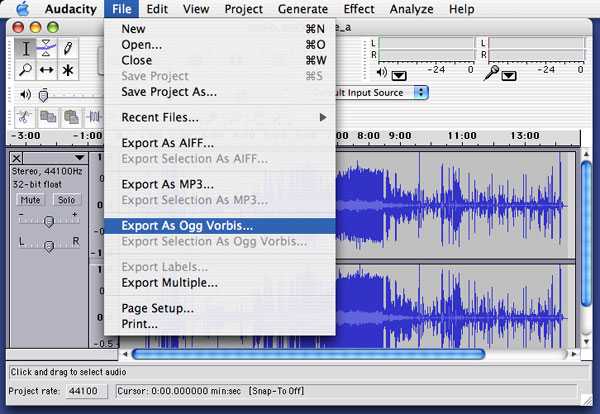The image size is (600, 414).
Task: Click the 'Cursor: 0:00.000000 min:sec' status text
Action: click(x=179, y=391)
